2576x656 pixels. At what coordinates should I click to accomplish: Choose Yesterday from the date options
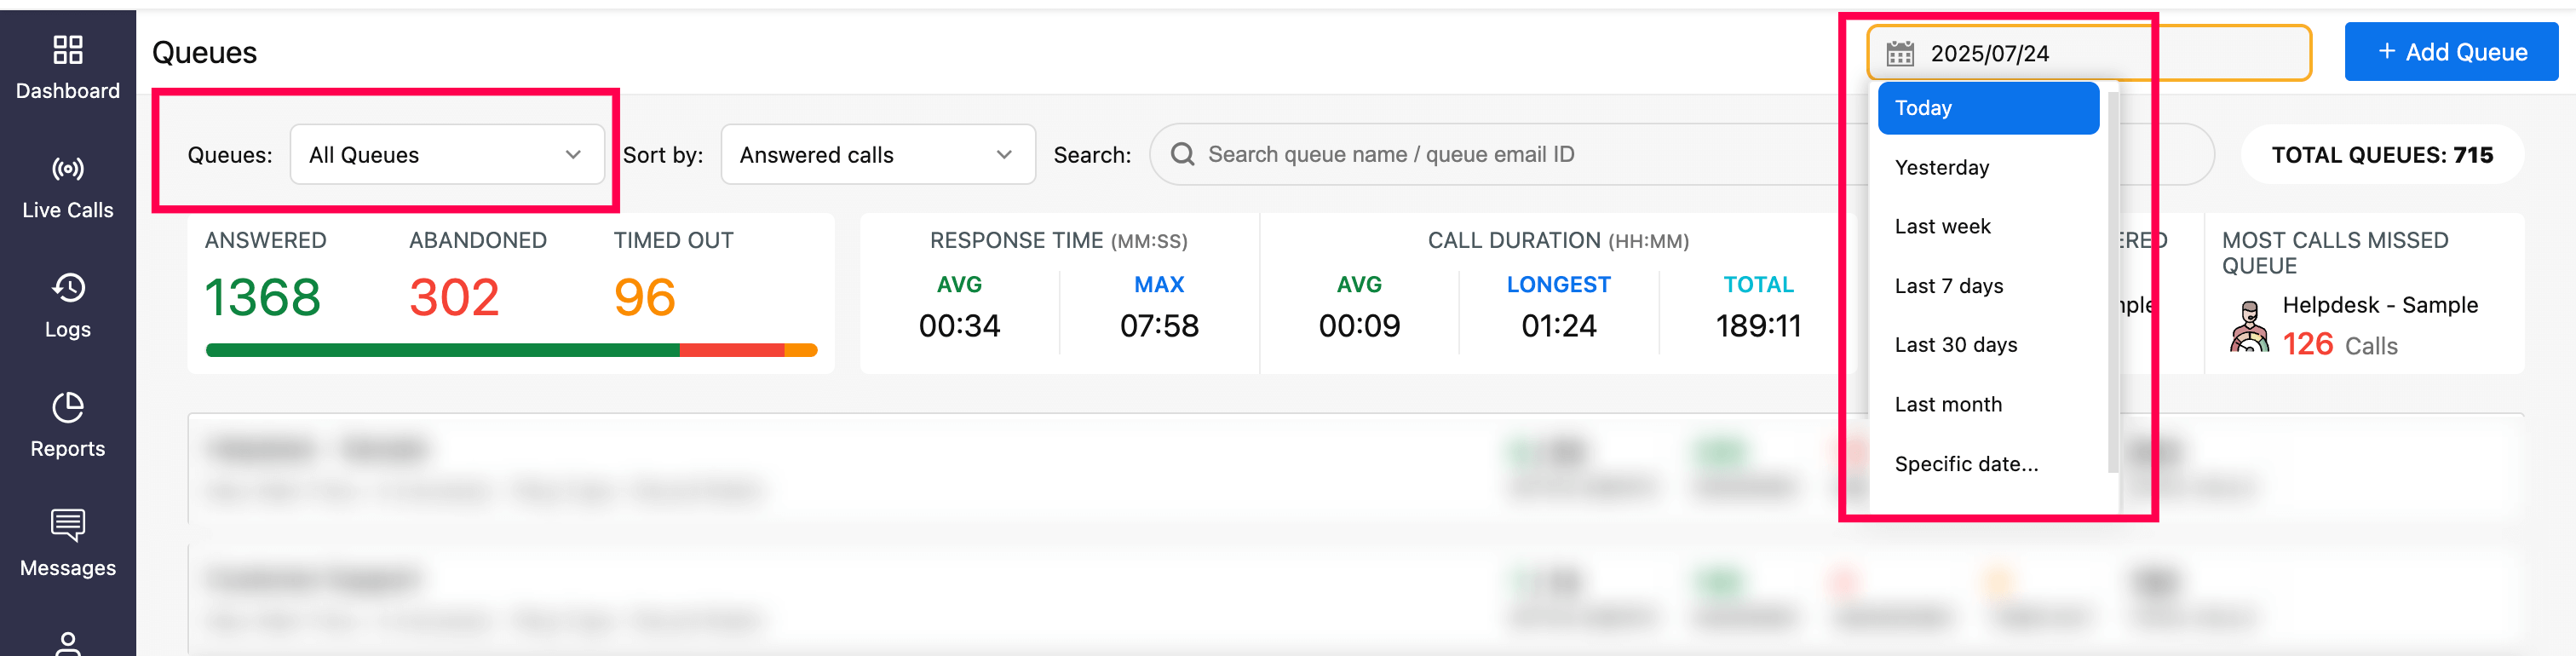(x=1941, y=167)
